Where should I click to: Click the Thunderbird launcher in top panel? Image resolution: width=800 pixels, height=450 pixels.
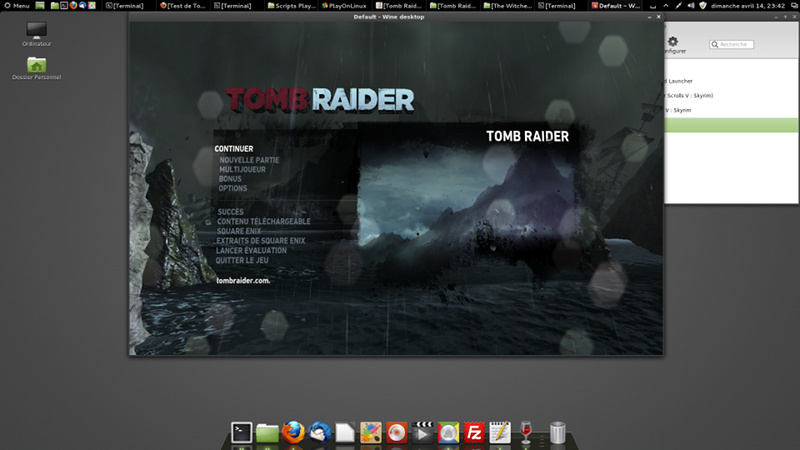pyautogui.click(x=82, y=6)
